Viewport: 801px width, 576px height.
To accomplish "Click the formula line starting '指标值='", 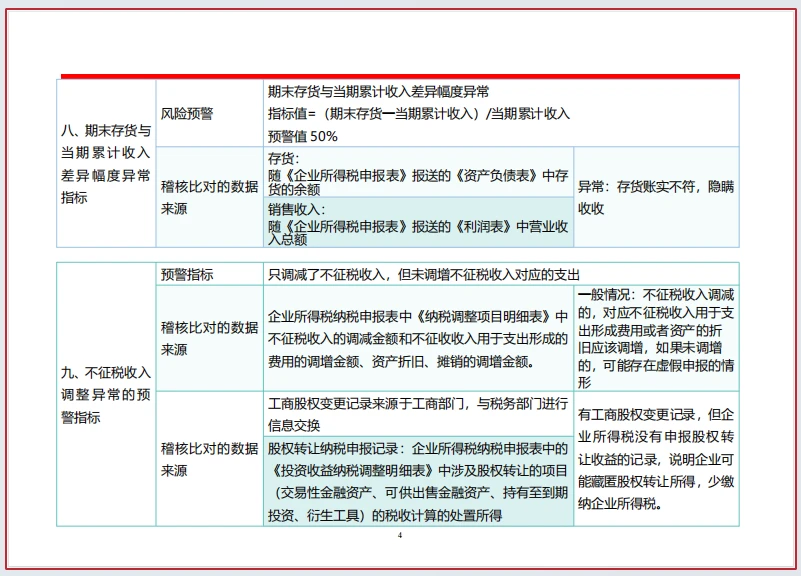I will [x=419, y=113].
